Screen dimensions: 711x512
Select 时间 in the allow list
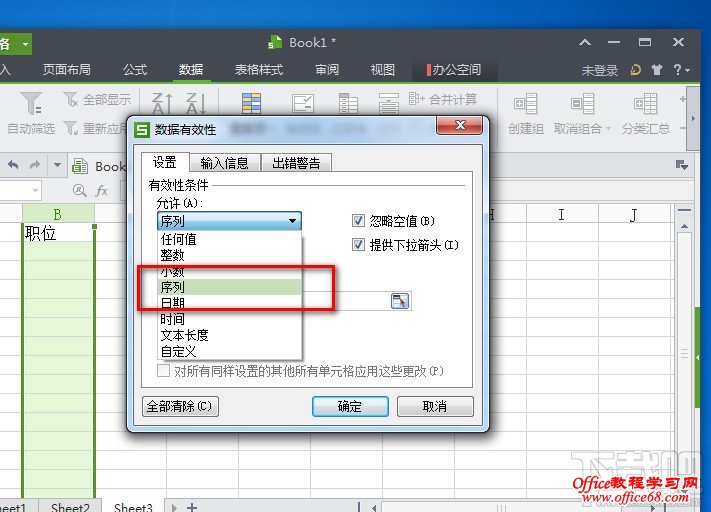pyautogui.click(x=229, y=319)
